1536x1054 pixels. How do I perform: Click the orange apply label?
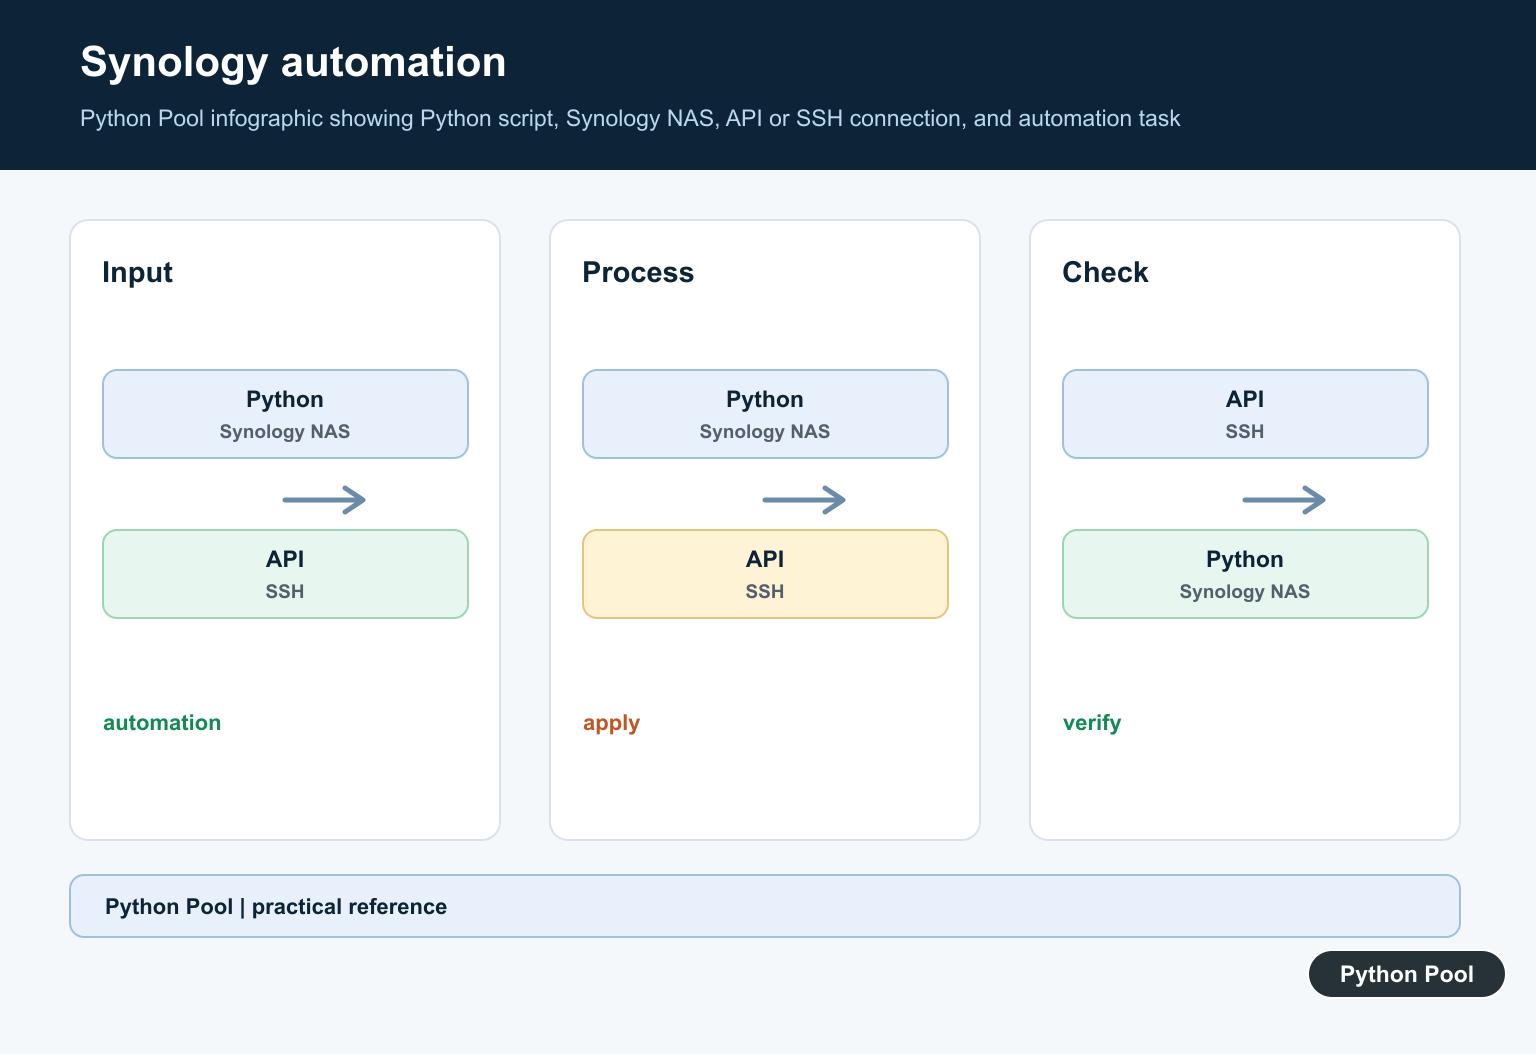(x=611, y=723)
